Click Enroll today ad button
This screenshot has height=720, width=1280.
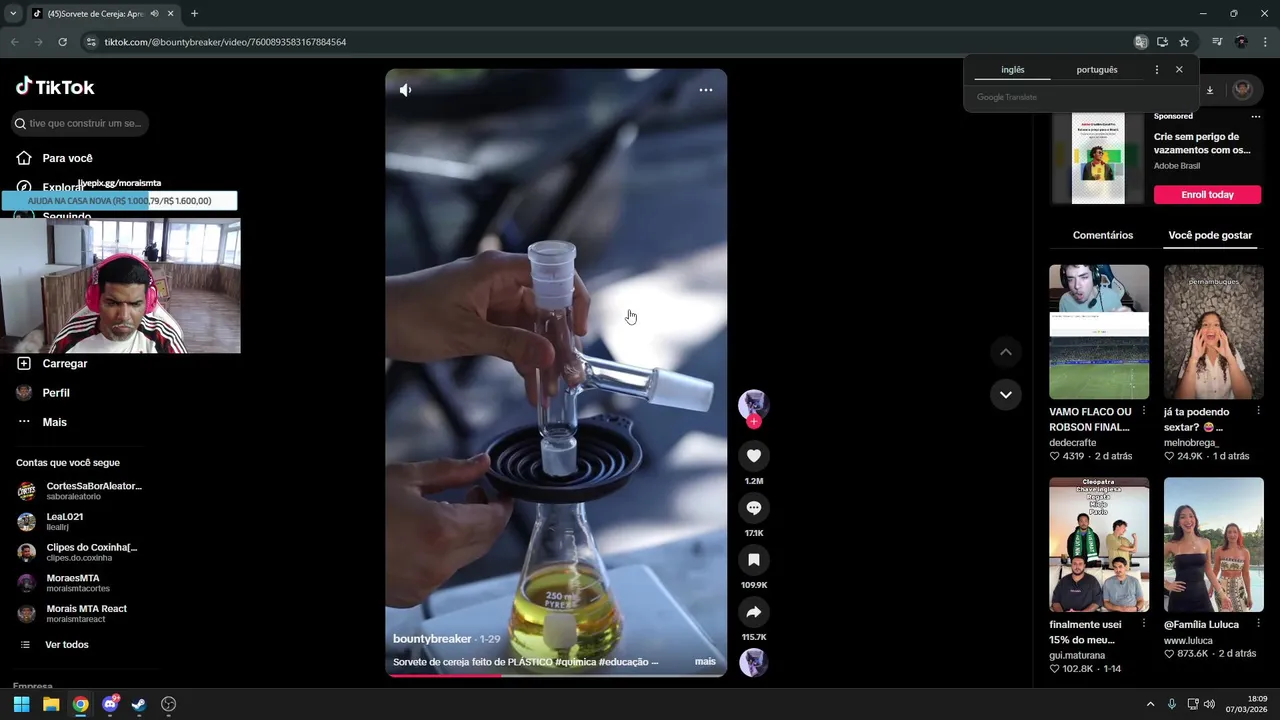coord(1207,195)
